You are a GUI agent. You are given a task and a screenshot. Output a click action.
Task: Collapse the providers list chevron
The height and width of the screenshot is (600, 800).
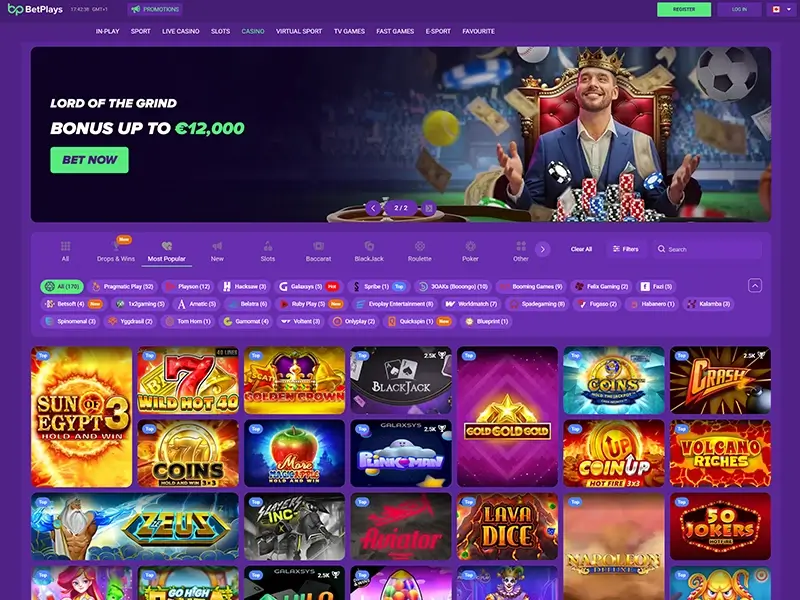click(755, 286)
